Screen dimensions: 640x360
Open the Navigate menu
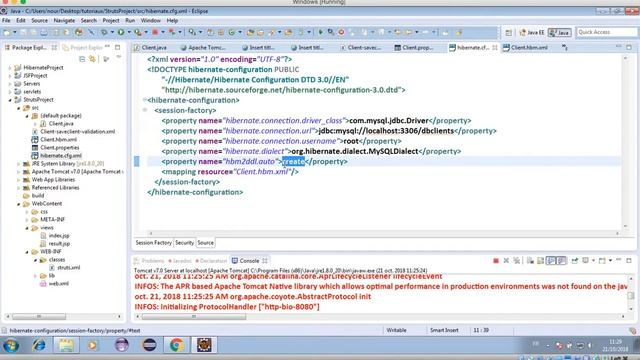[64, 20]
